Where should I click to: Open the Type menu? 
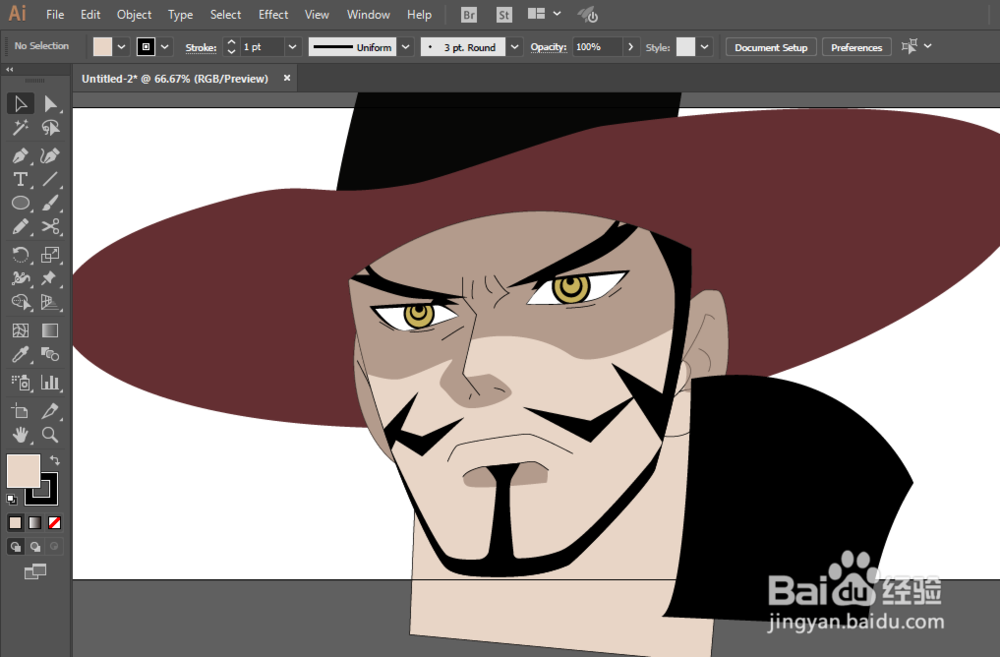[180, 15]
